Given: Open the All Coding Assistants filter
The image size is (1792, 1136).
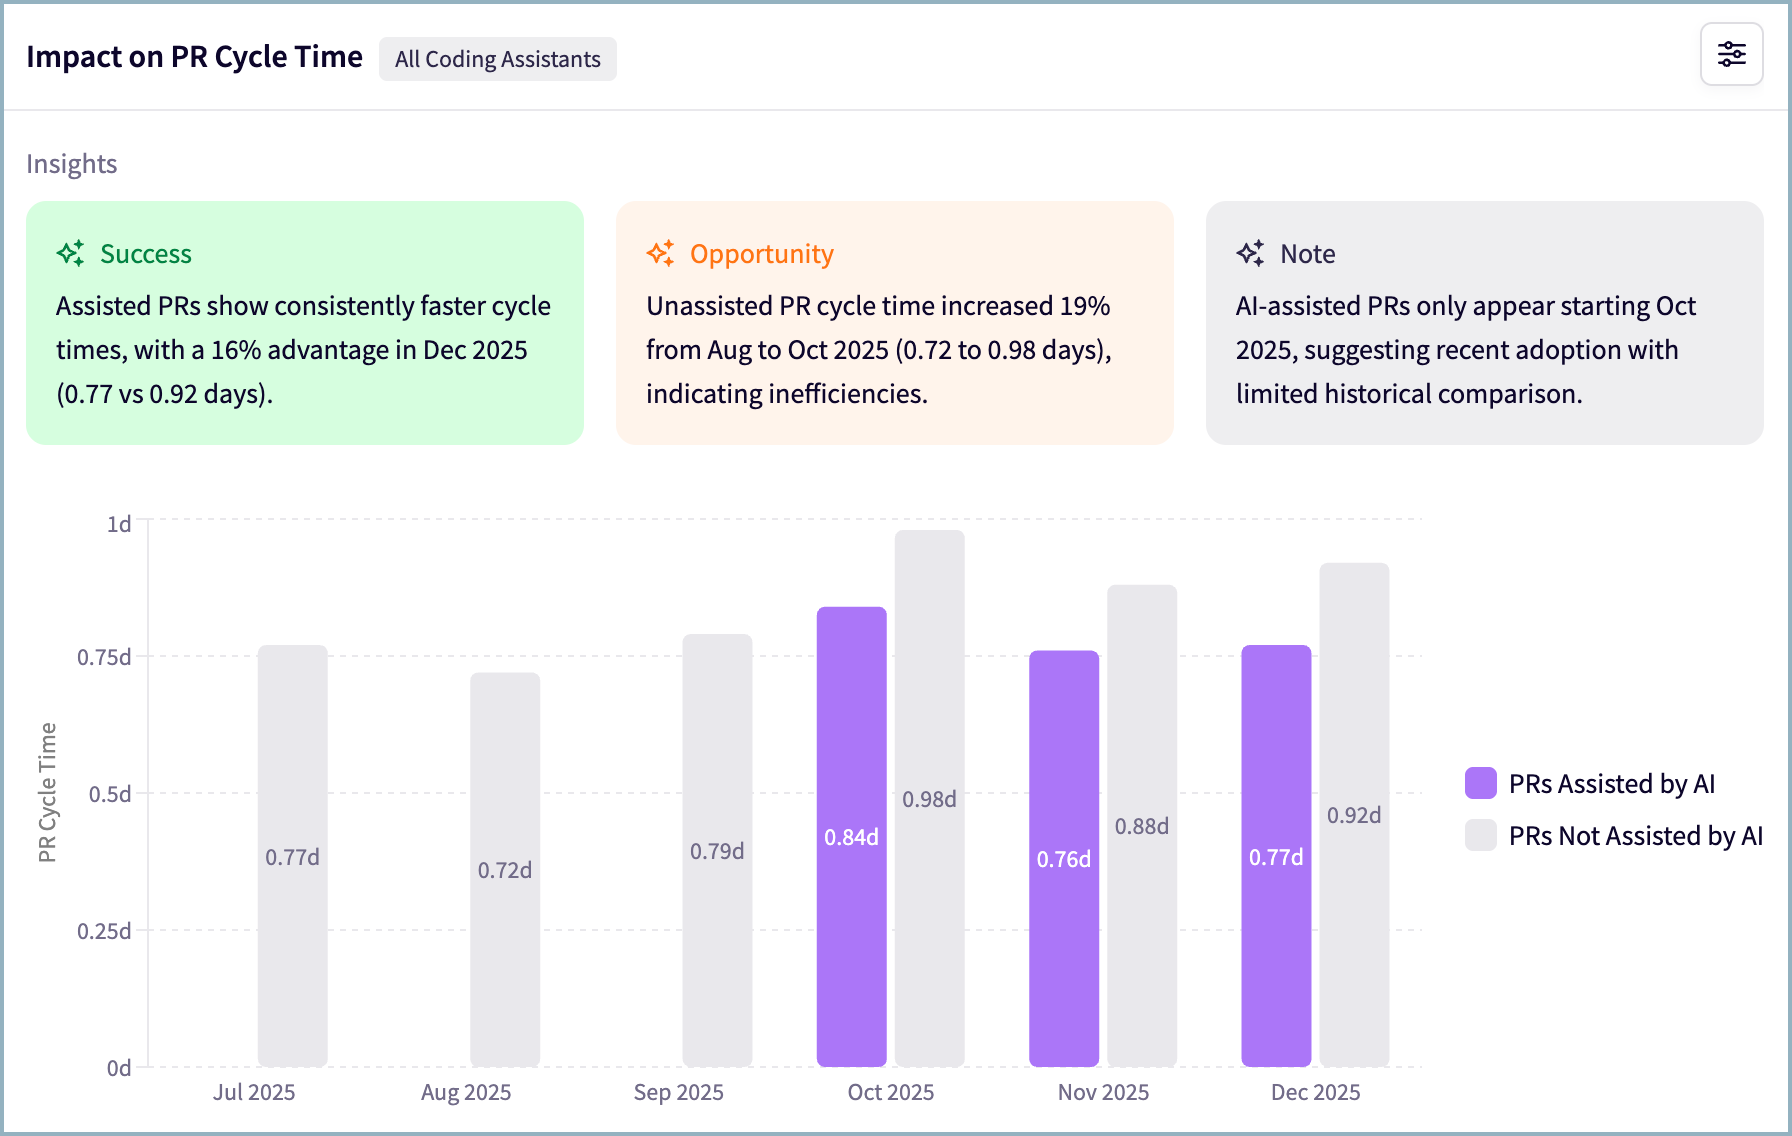Looking at the screenshot, I should pyautogui.click(x=497, y=59).
